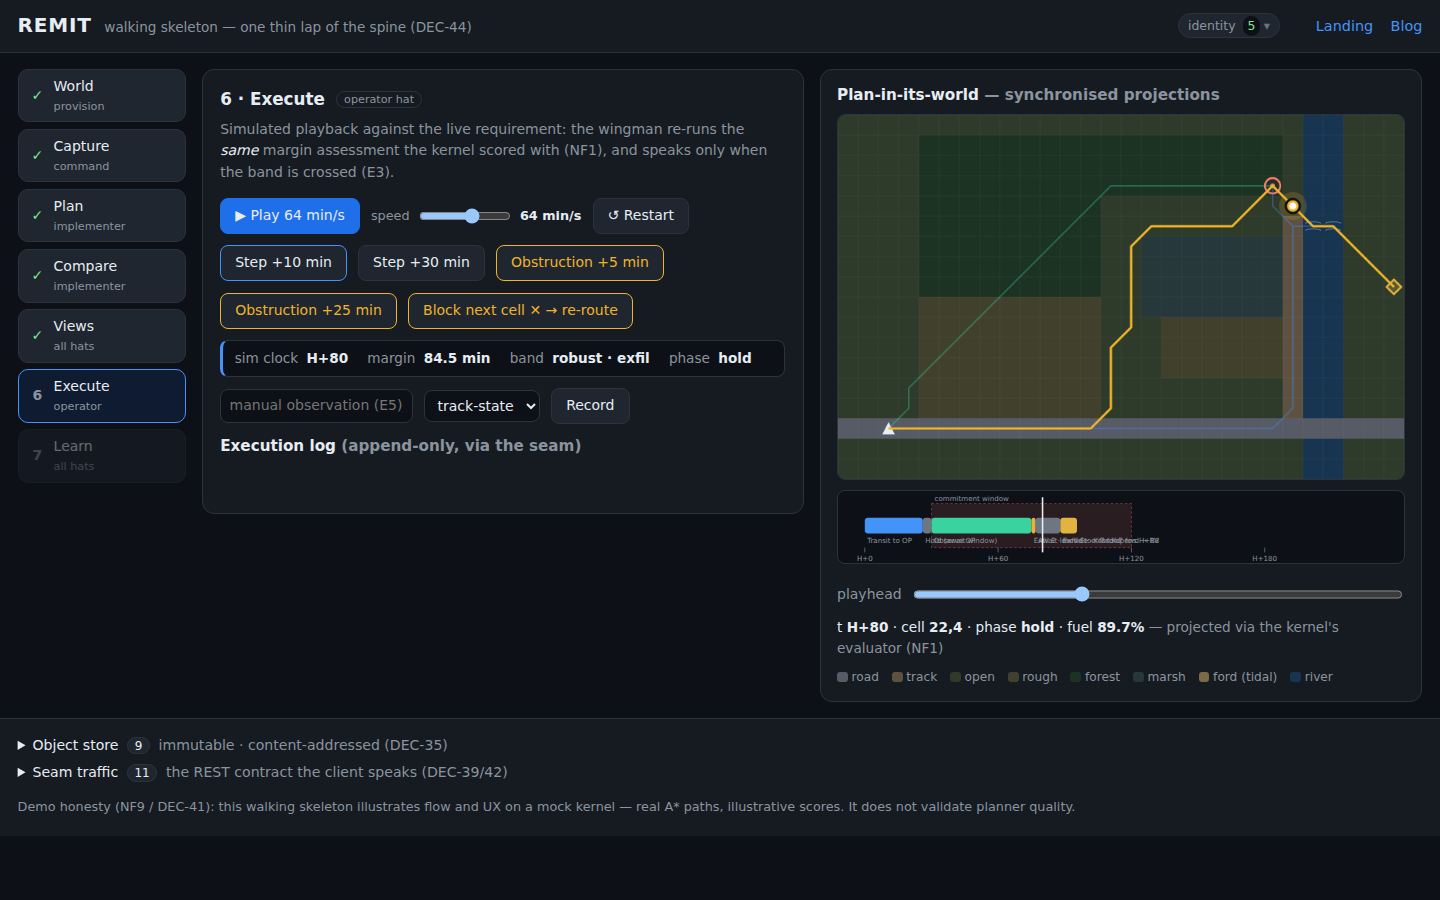Click the identity count badge 5
The height and width of the screenshot is (900, 1440).
(x=1251, y=26)
